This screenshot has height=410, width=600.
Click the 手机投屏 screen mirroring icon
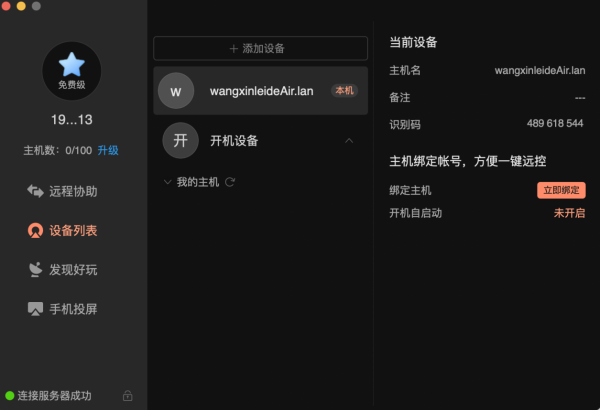[35, 309]
